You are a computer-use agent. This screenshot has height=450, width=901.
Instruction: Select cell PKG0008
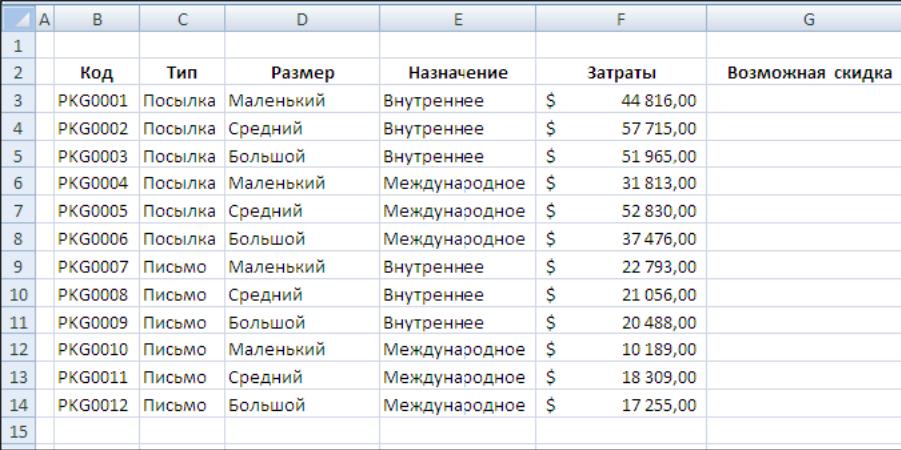coord(97,294)
